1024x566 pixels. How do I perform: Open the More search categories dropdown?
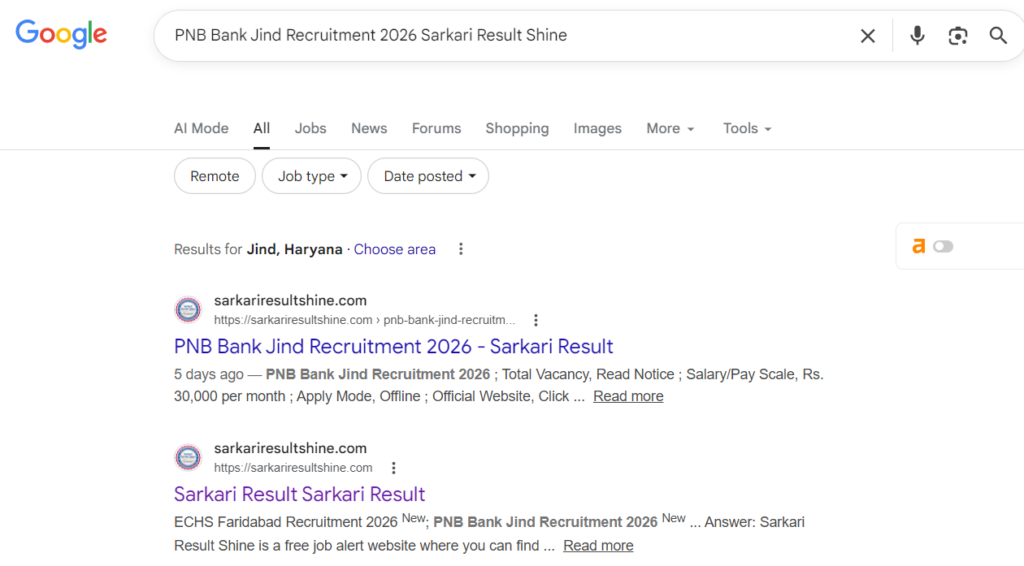pyautogui.click(x=670, y=128)
